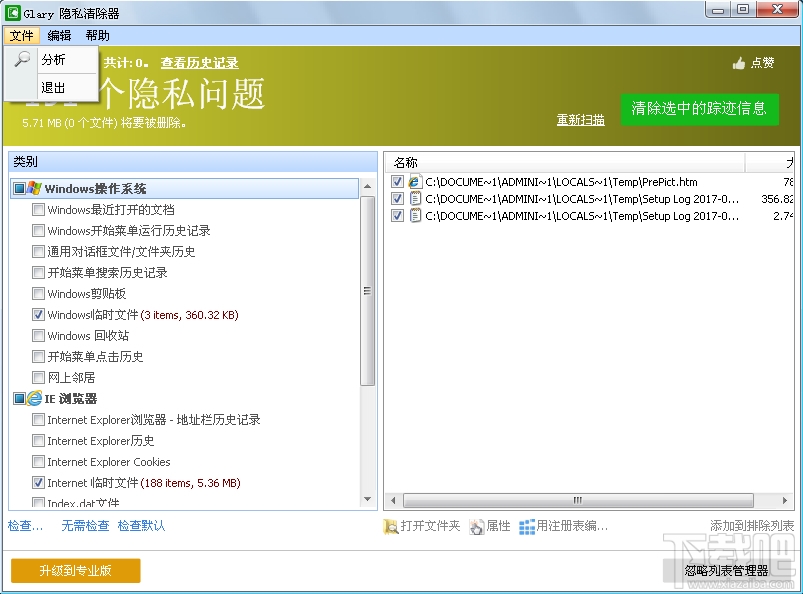Viewport: 803px width, 594px height.
Task: Click 升级到专业版 button
Action: [76, 570]
